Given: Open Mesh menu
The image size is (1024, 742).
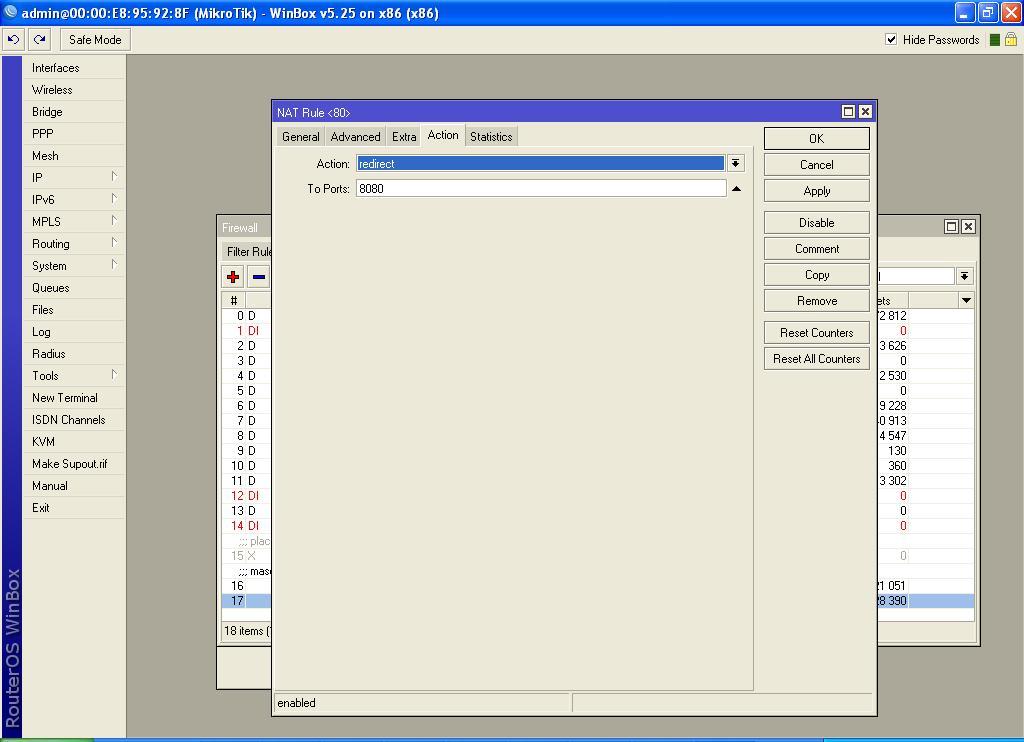Looking at the screenshot, I should 73,155.
